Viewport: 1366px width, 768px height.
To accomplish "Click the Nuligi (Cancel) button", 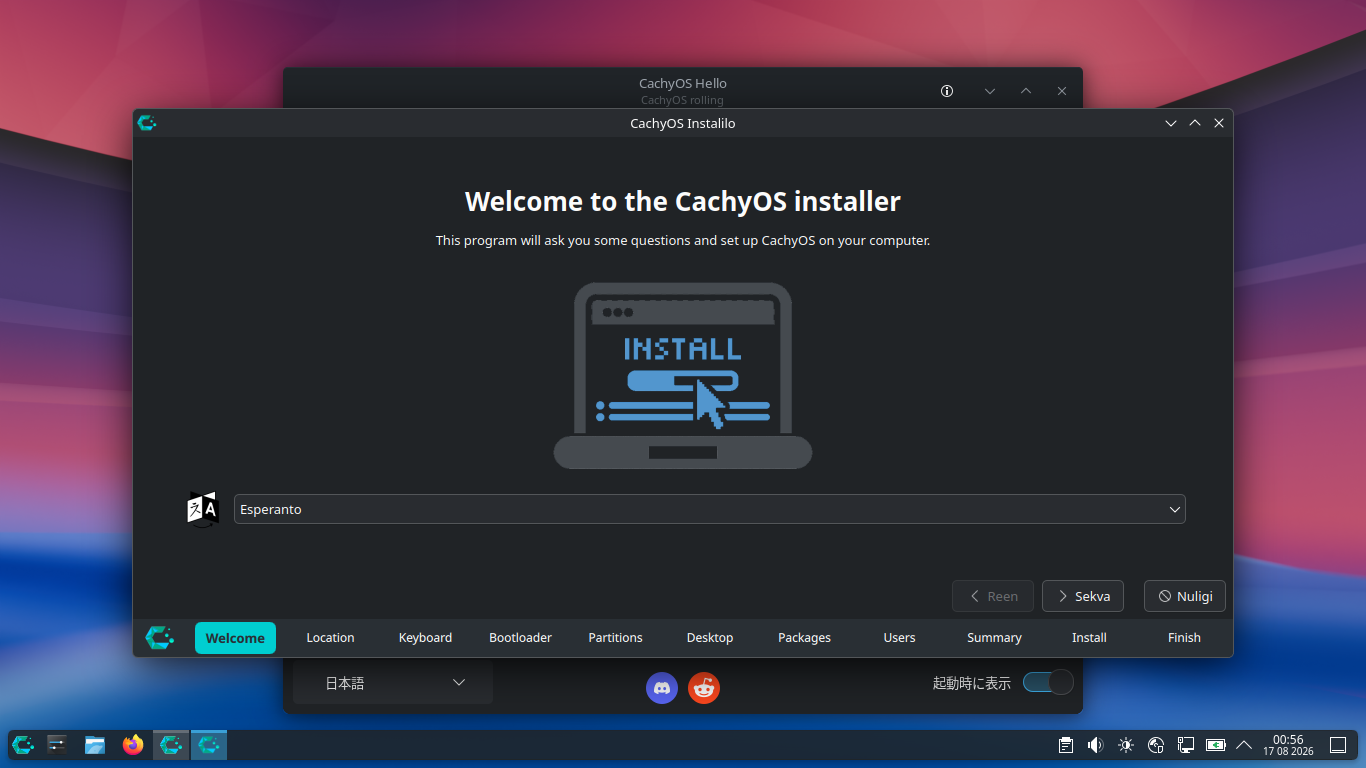I will [x=1185, y=596].
